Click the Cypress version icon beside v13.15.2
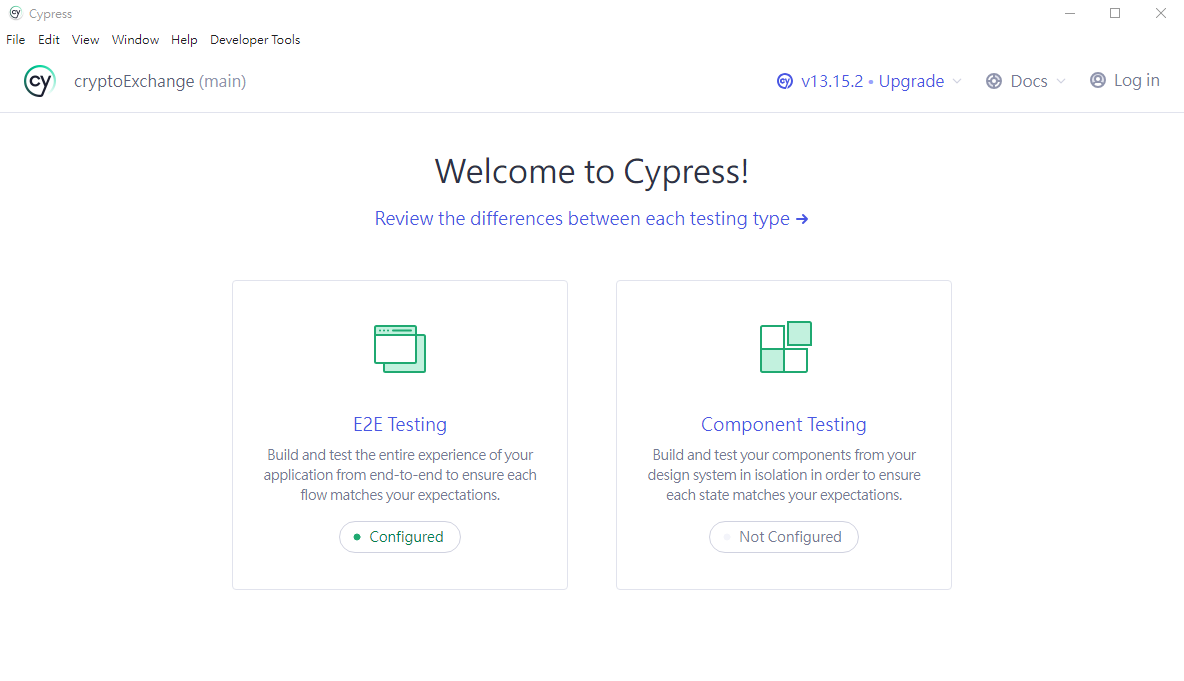Viewport: 1184px width, 681px height. (x=785, y=82)
